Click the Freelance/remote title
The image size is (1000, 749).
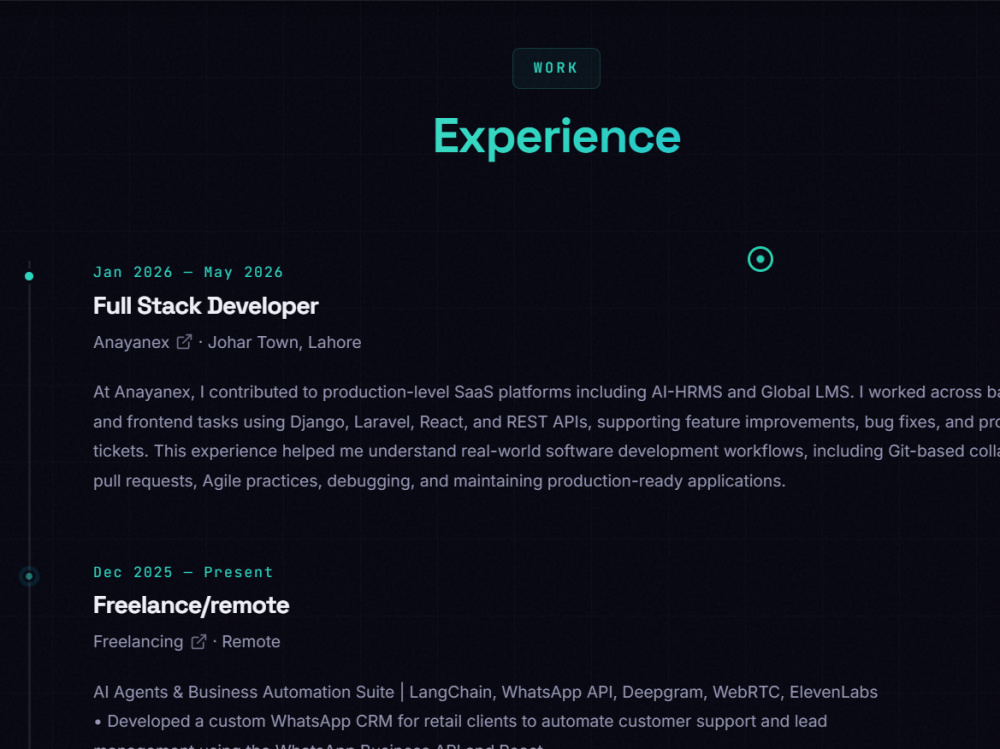click(191, 605)
